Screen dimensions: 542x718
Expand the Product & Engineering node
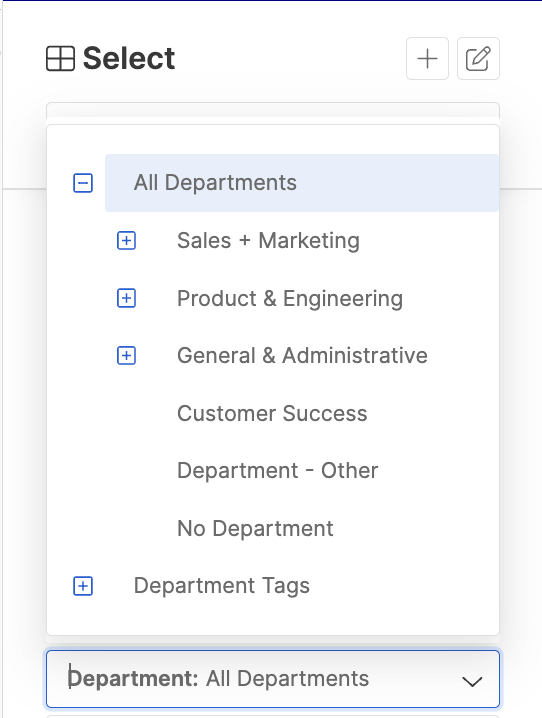tap(126, 298)
